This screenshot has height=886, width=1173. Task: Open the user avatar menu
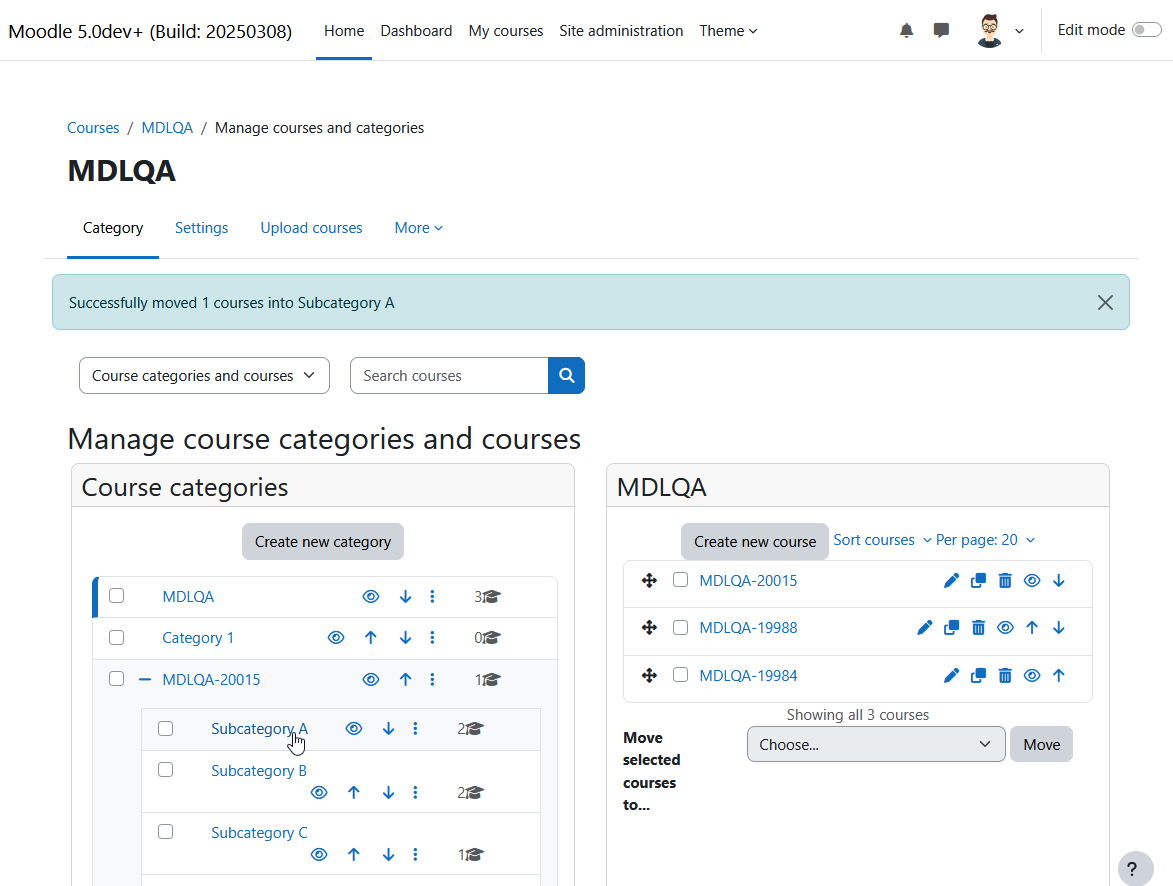coord(999,31)
